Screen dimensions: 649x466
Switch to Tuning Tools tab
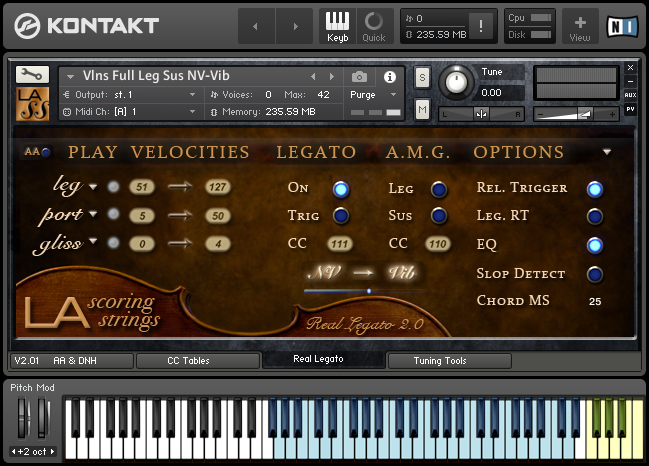click(449, 360)
